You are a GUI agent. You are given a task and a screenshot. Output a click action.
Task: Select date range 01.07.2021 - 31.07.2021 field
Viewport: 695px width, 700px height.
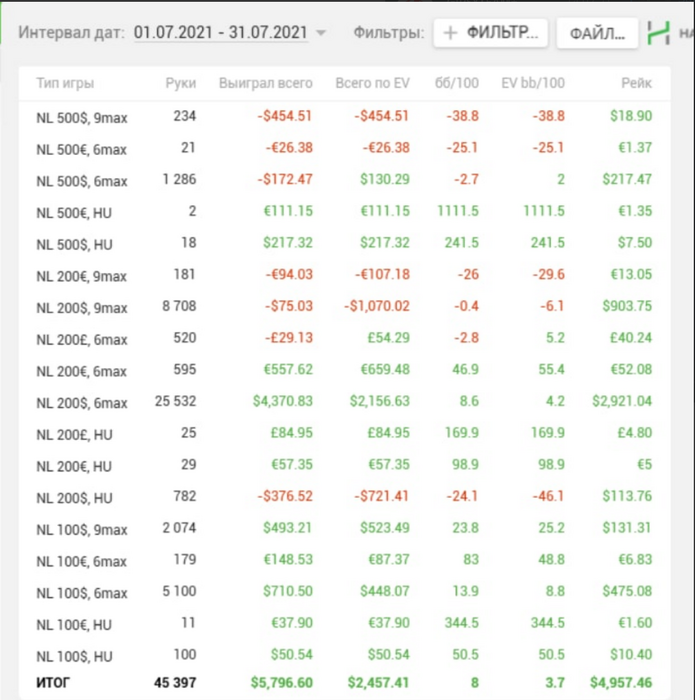point(221,33)
